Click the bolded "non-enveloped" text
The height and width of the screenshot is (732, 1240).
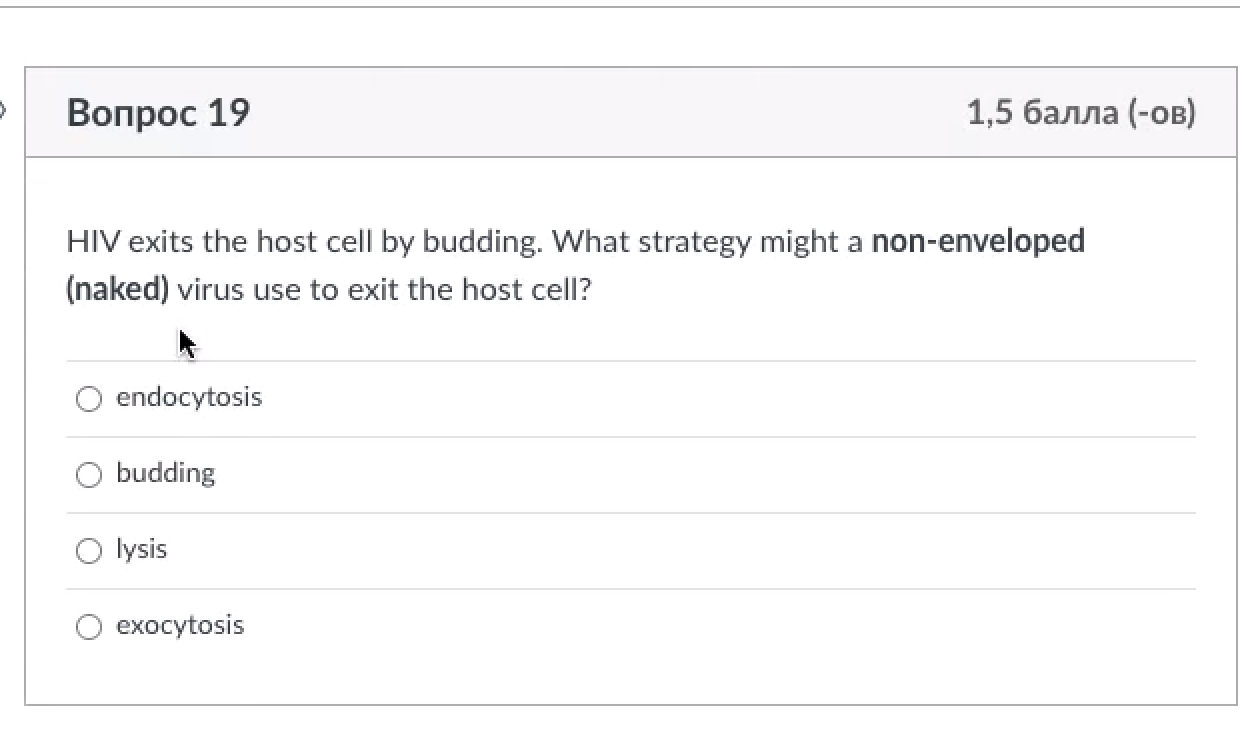coord(976,241)
